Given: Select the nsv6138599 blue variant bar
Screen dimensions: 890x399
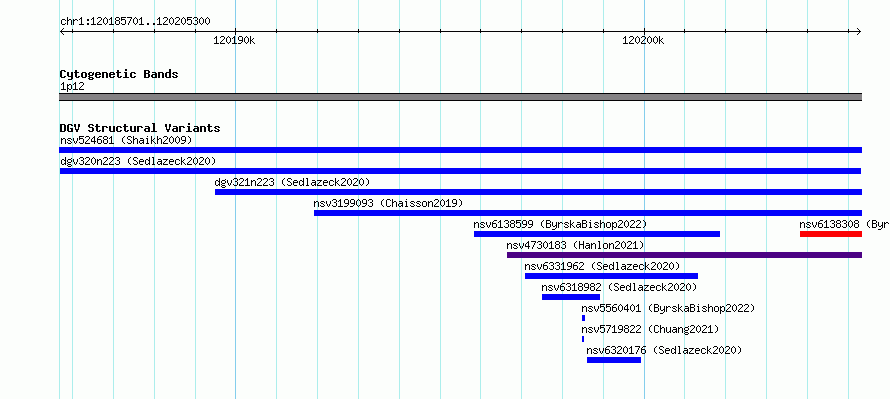Looking at the screenshot, I should [597, 234].
